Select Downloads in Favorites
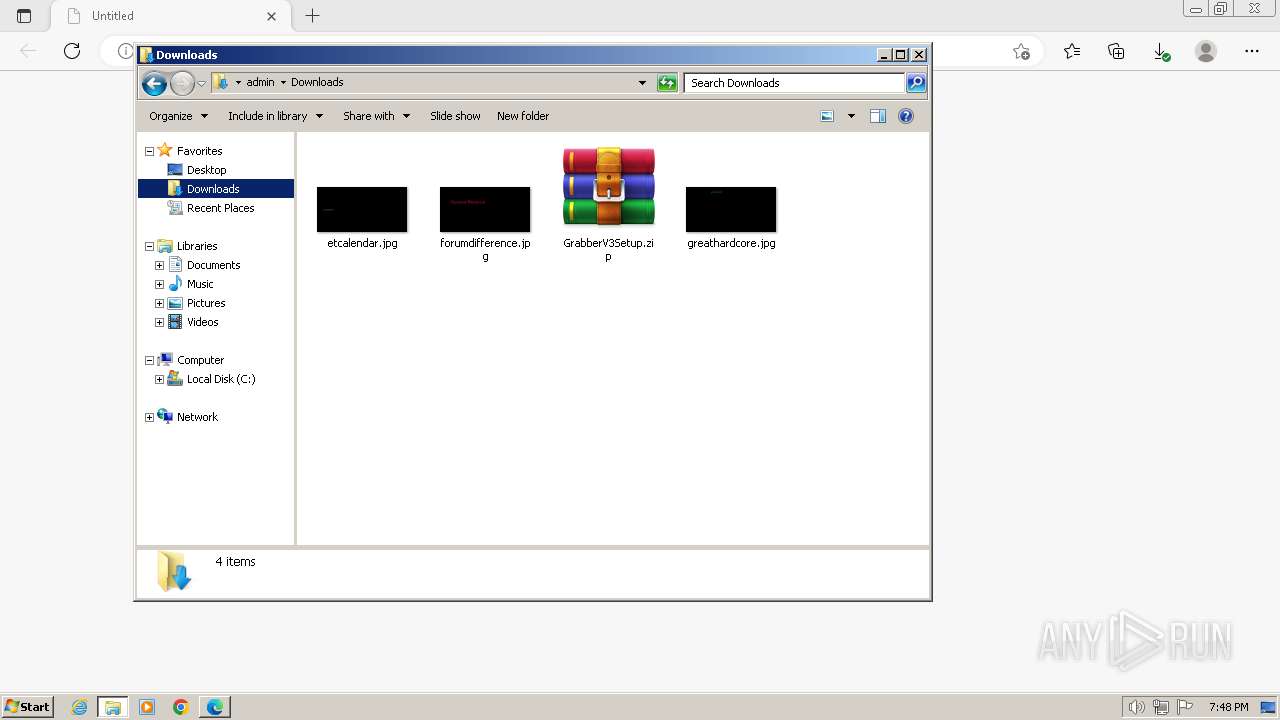 point(213,189)
